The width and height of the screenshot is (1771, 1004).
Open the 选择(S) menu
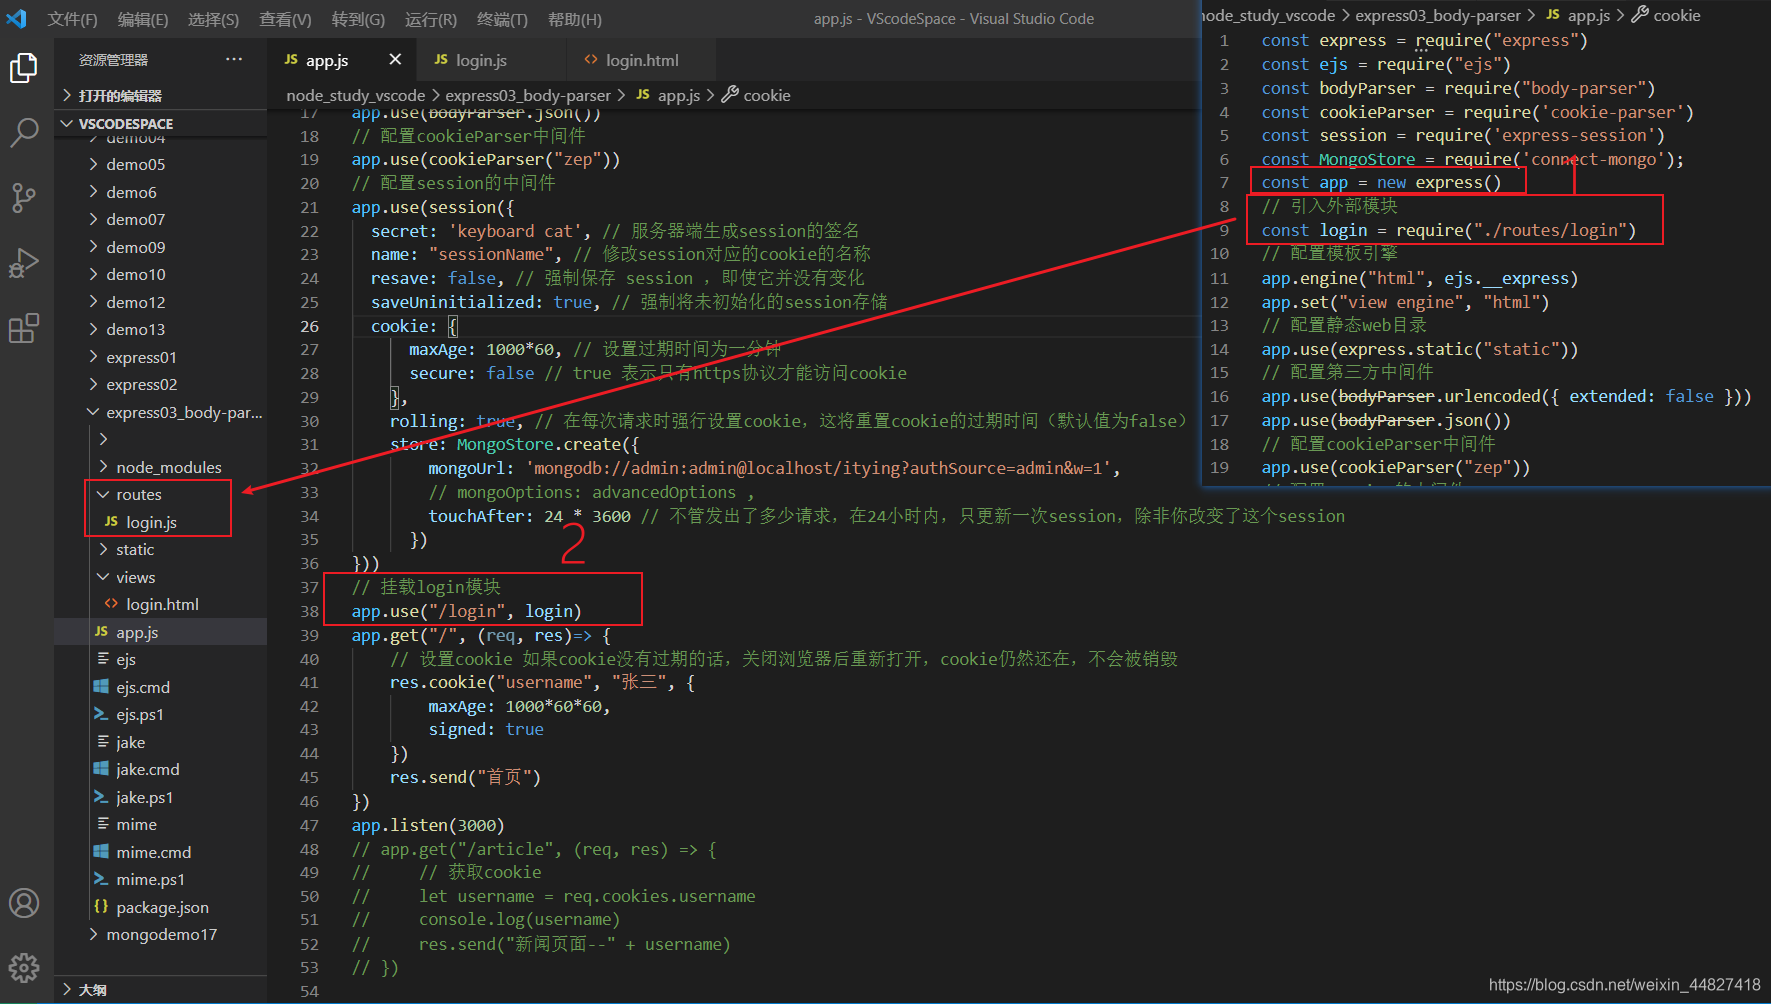click(214, 19)
